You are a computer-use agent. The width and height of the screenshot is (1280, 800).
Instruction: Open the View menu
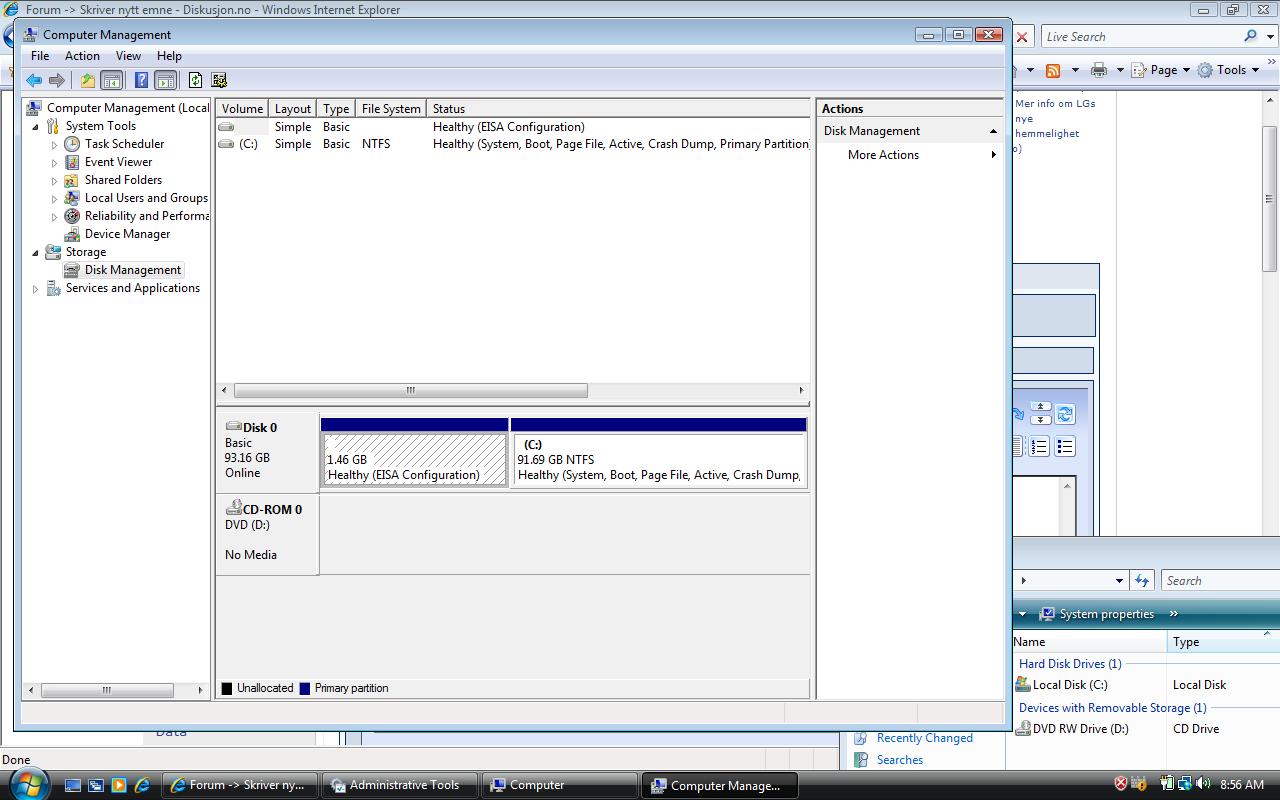click(x=128, y=56)
